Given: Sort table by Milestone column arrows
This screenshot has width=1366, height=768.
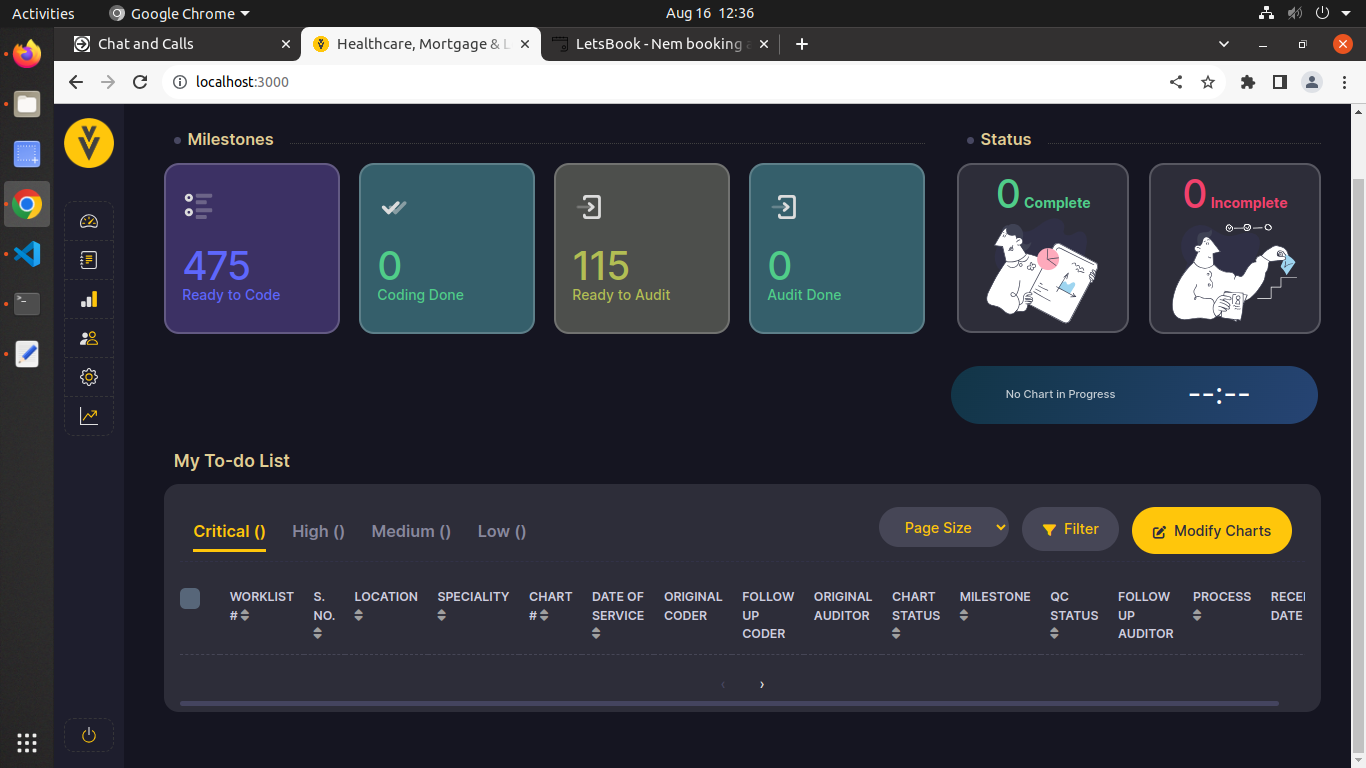Looking at the screenshot, I should point(964,615).
